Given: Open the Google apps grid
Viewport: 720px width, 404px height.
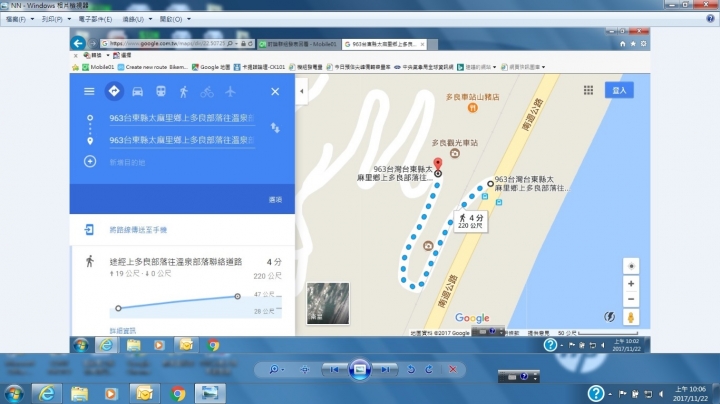Looking at the screenshot, I should tap(588, 90).
